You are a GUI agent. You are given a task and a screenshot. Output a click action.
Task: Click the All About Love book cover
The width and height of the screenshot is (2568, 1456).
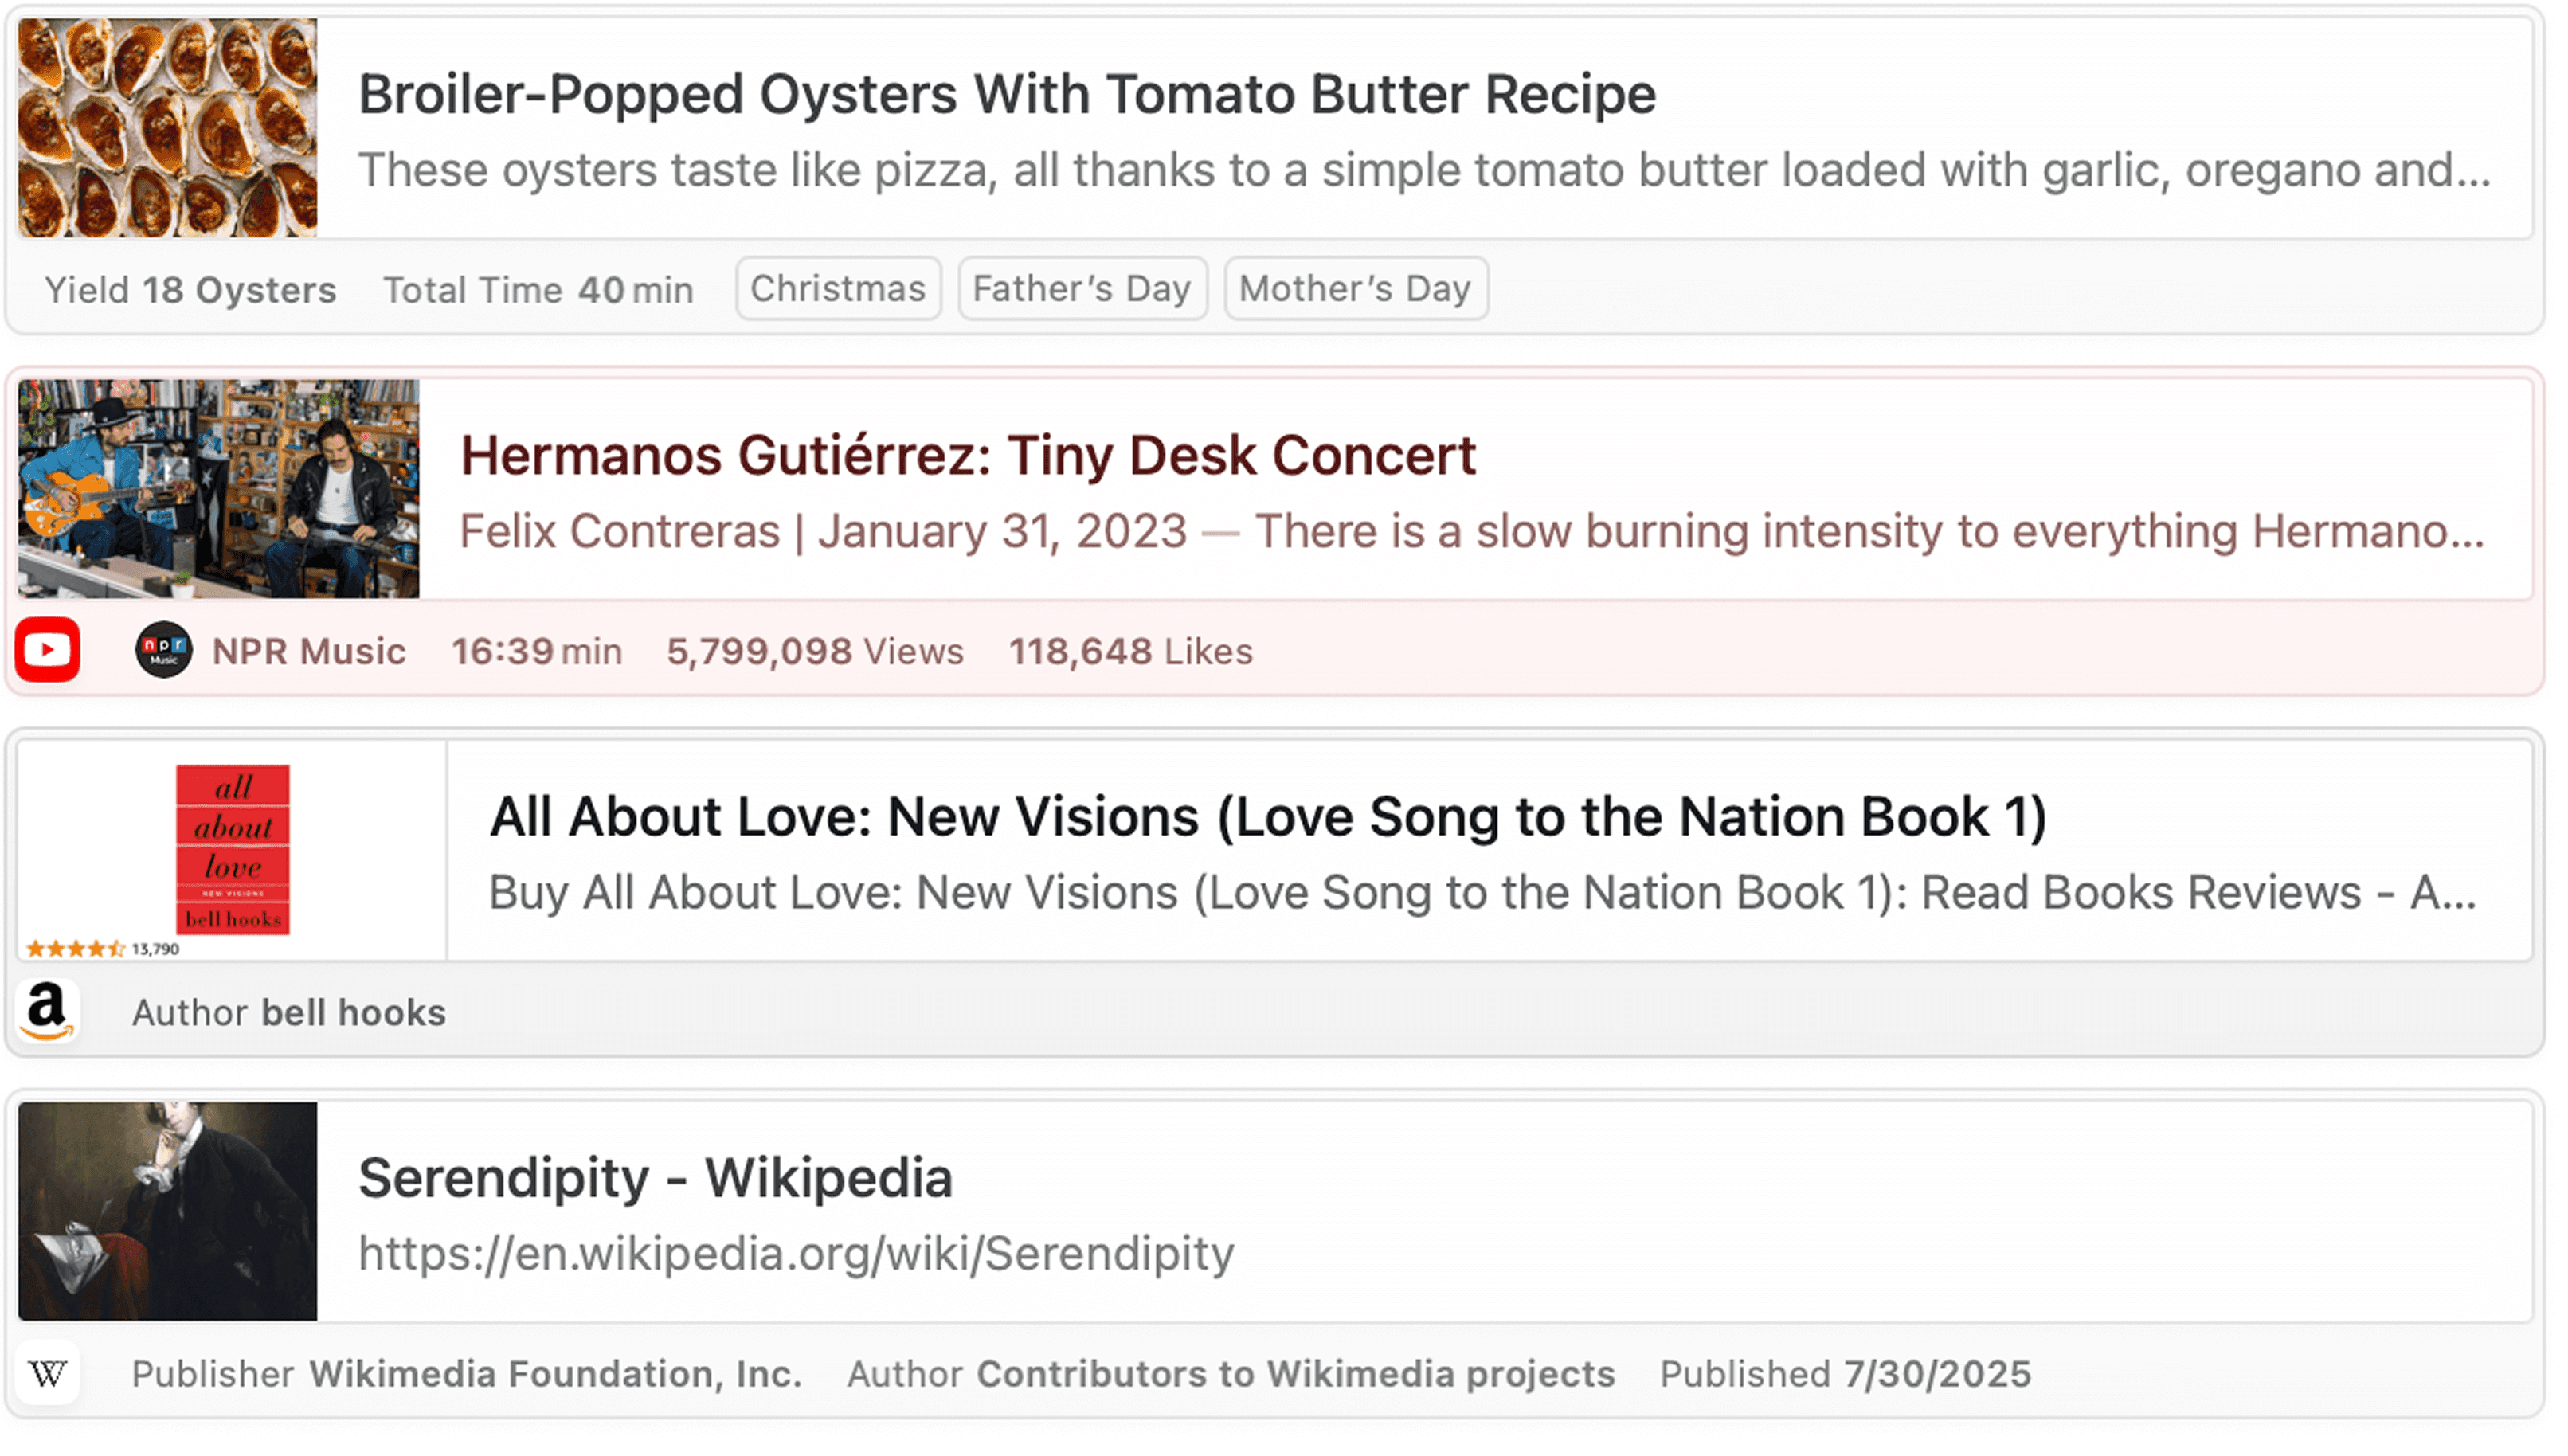pos(232,849)
